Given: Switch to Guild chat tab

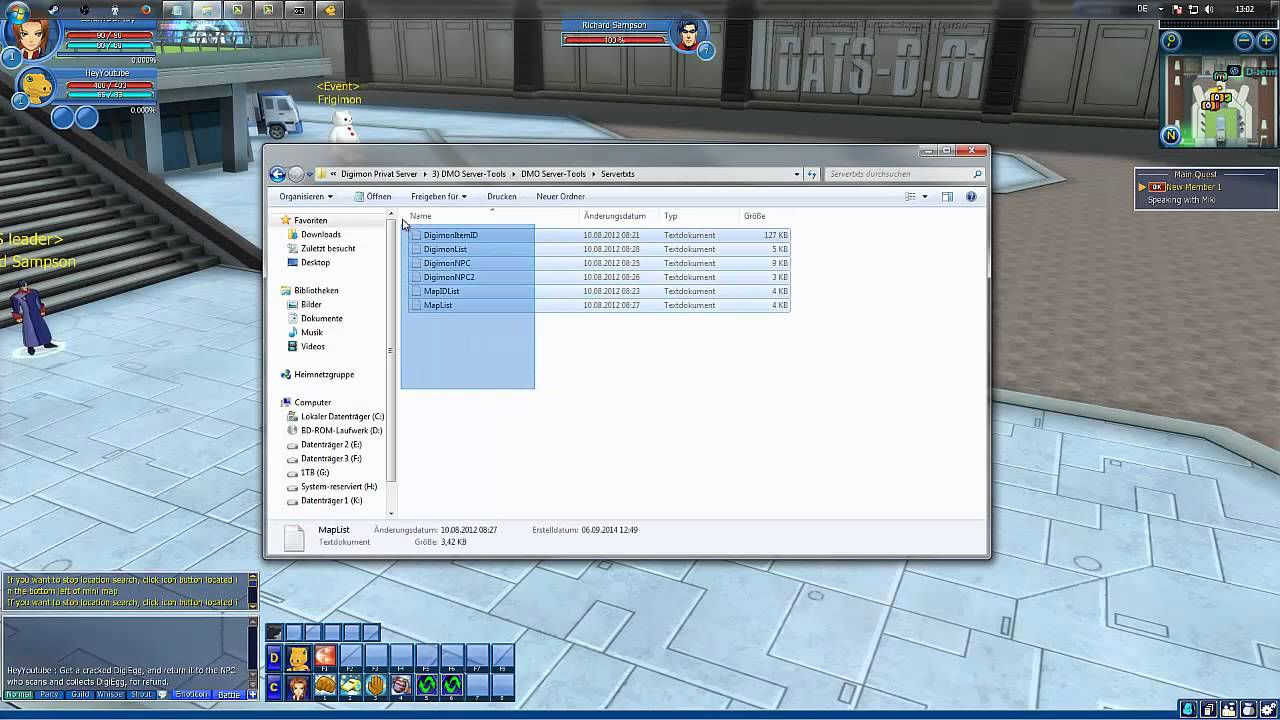Looking at the screenshot, I should (80, 694).
